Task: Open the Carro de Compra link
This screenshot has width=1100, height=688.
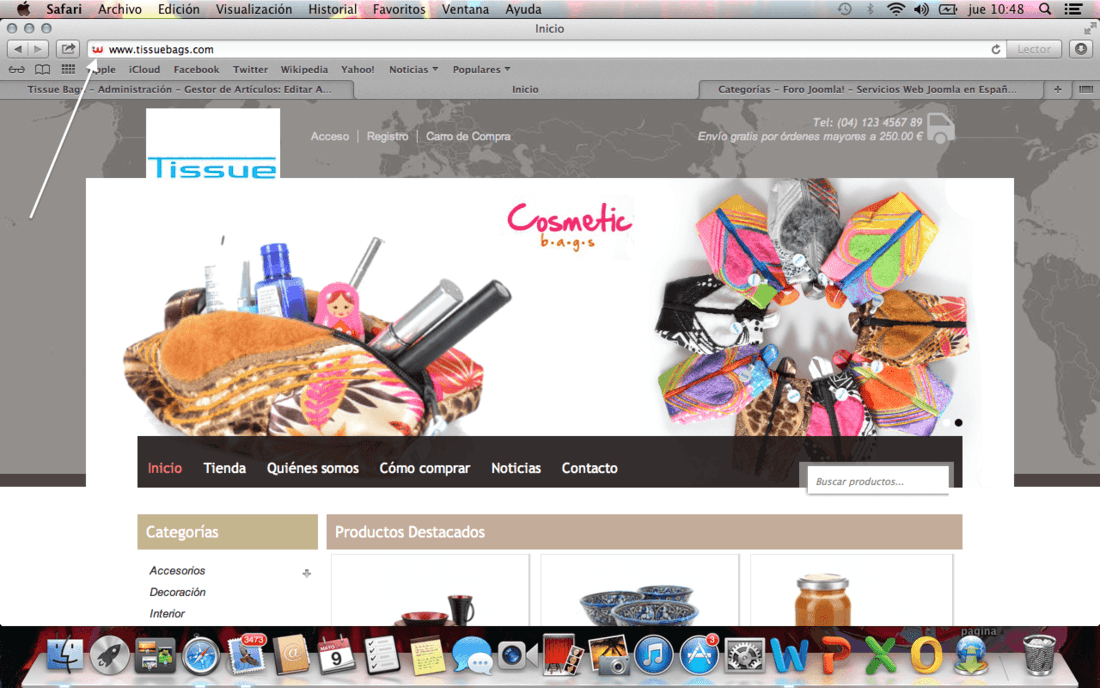Action: pyautogui.click(x=468, y=136)
